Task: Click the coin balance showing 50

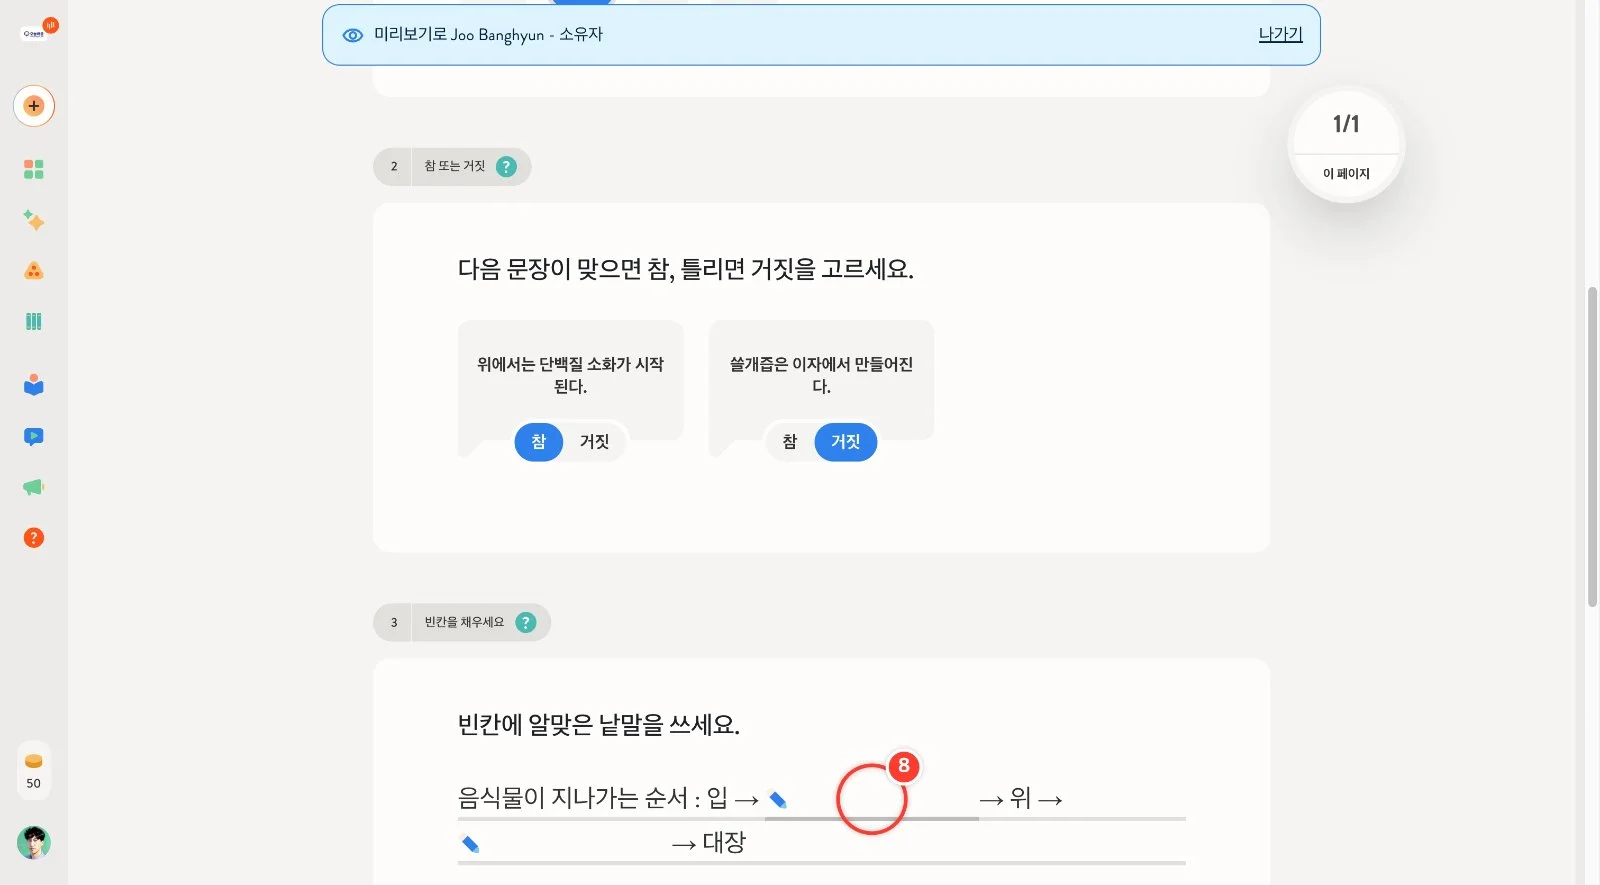Action: pos(34,771)
